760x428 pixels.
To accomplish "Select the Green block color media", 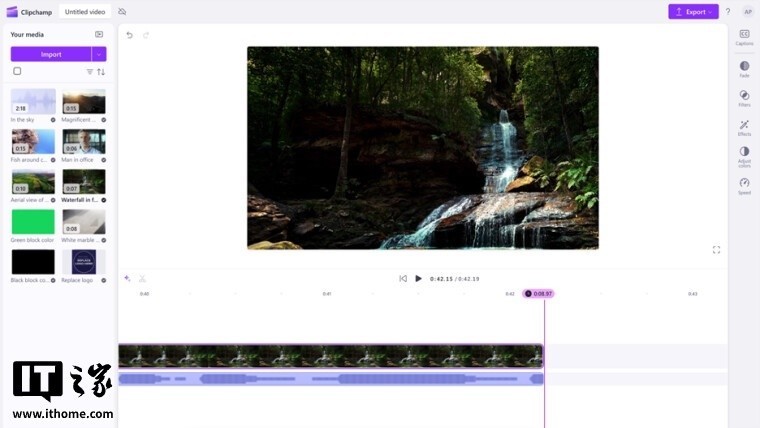I will point(33,222).
